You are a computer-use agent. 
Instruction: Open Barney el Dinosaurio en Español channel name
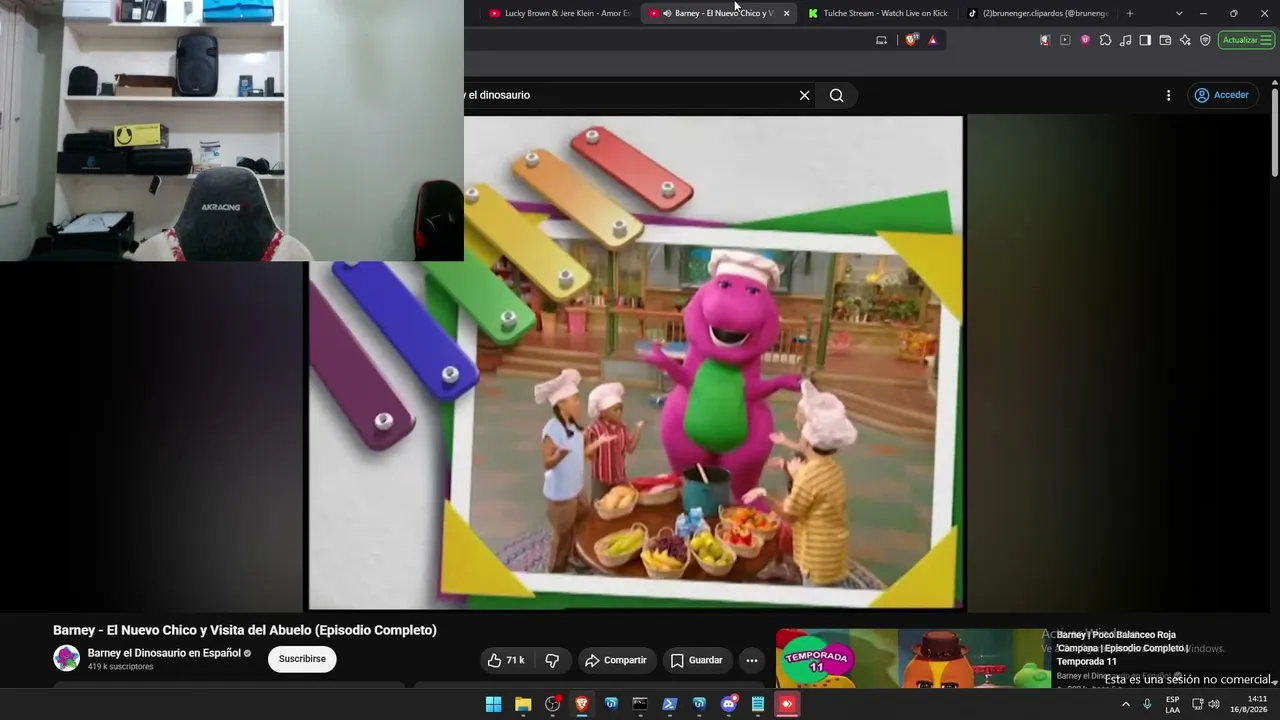point(165,653)
